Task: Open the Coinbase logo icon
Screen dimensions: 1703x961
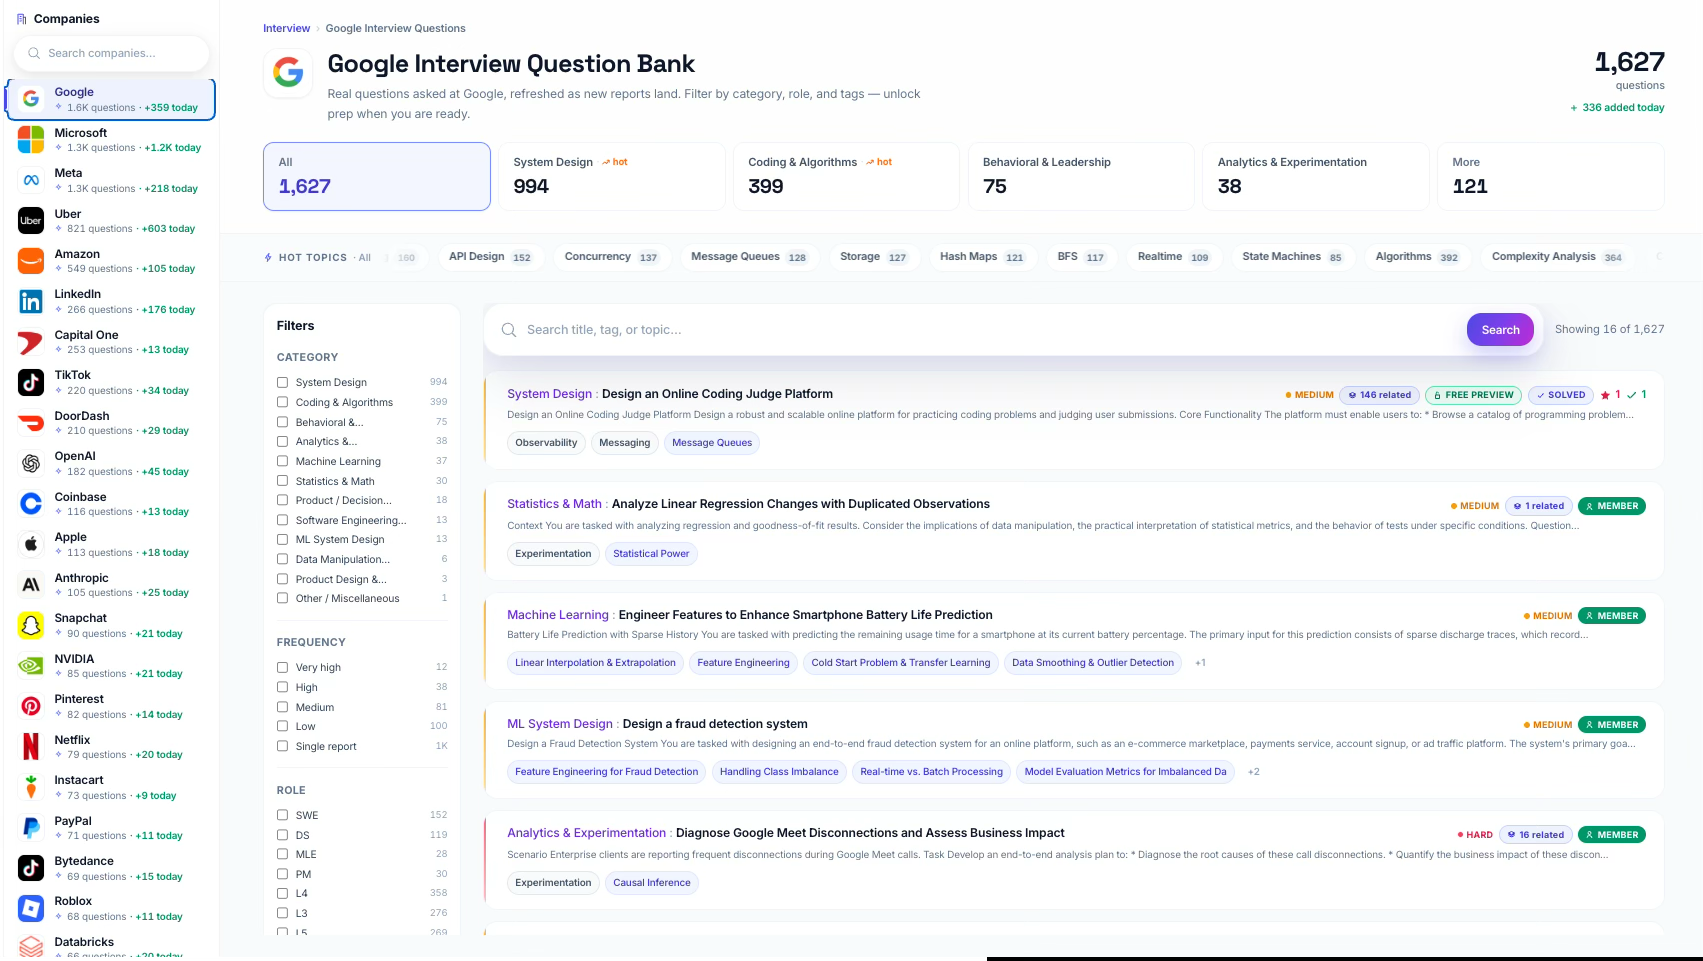Action: pyautogui.click(x=31, y=504)
